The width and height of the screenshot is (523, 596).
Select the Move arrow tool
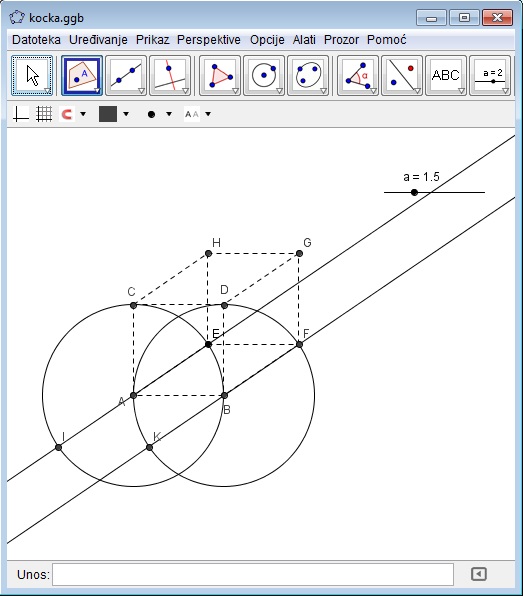(32, 75)
